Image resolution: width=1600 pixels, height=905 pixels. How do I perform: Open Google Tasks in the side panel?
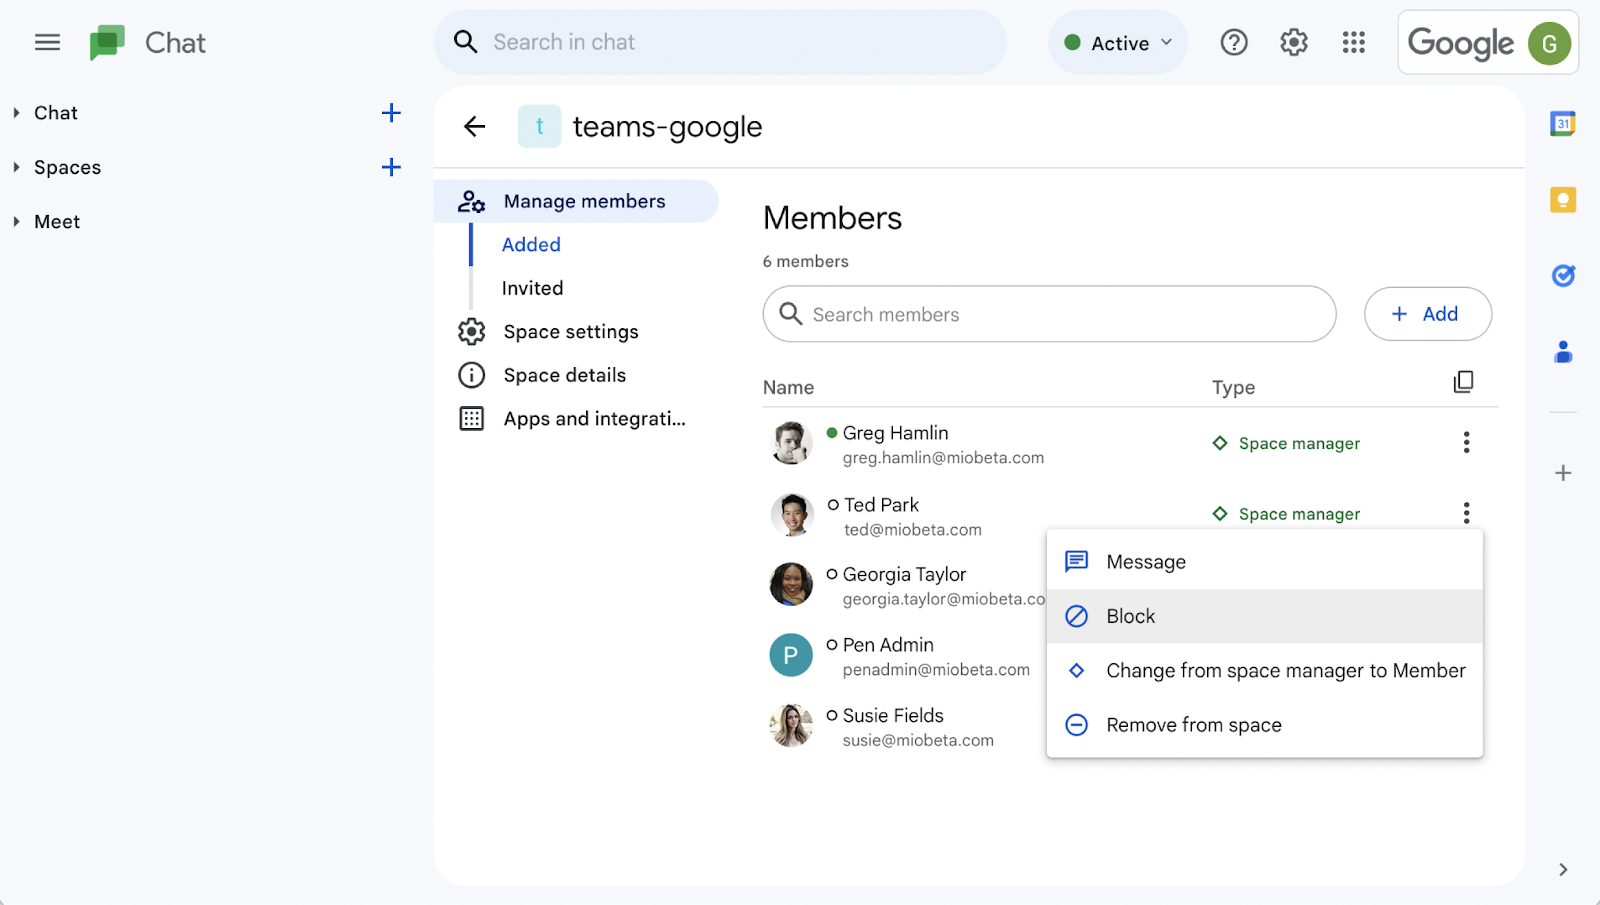point(1563,276)
